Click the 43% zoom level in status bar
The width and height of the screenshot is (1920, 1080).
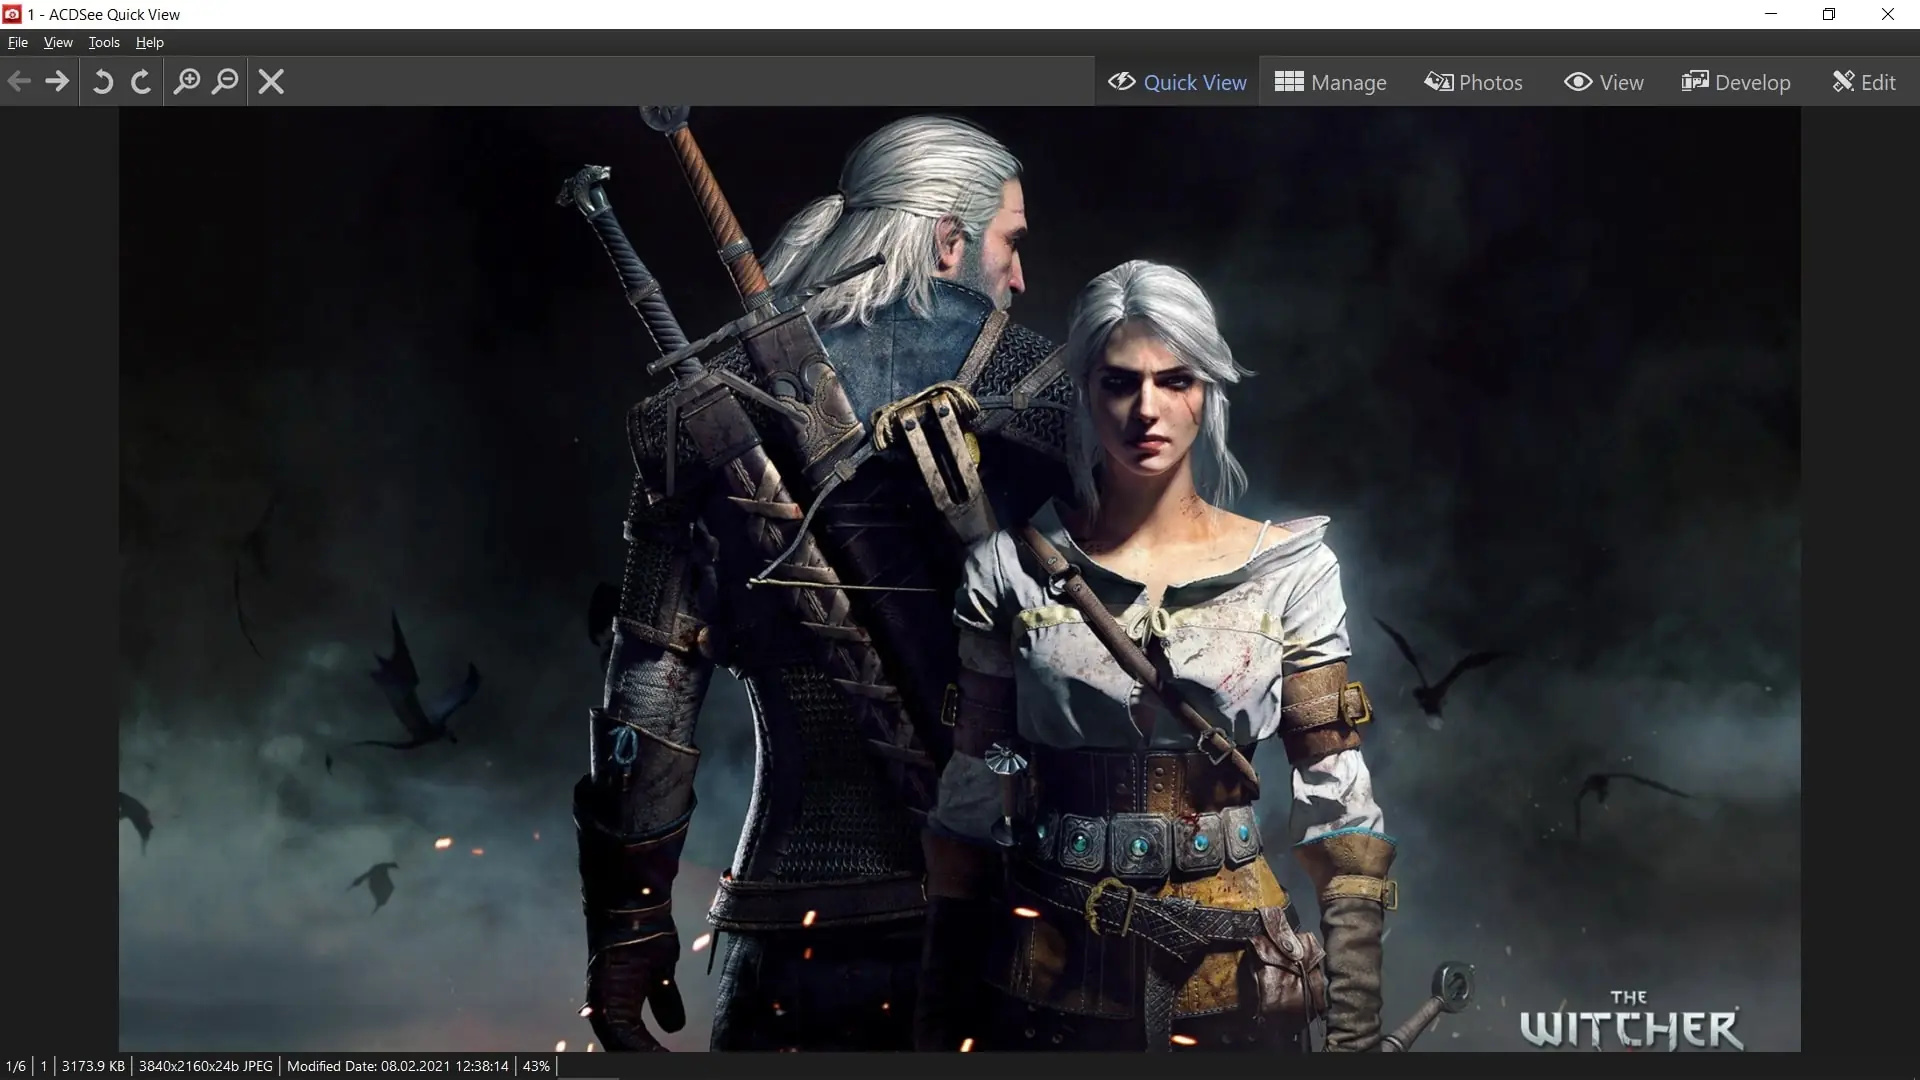click(536, 1066)
